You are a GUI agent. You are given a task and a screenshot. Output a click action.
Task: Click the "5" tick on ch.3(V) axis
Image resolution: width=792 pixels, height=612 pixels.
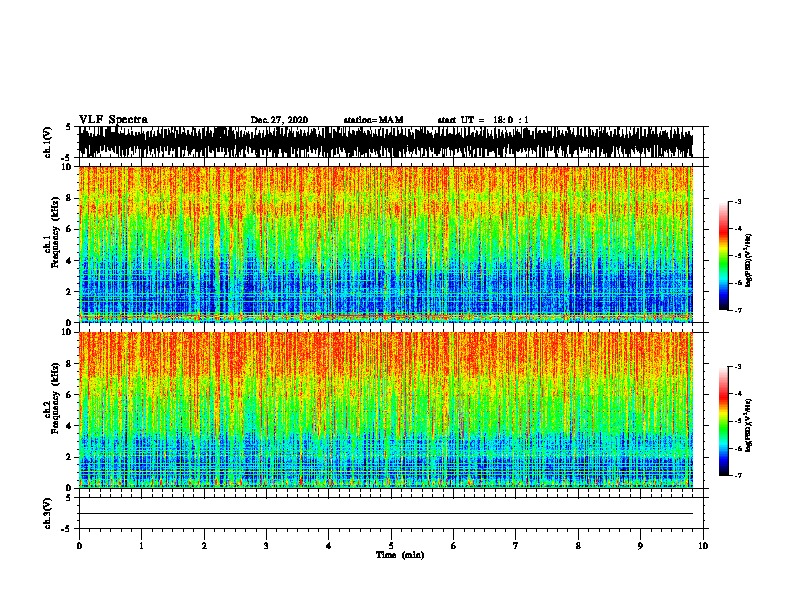tap(68, 498)
